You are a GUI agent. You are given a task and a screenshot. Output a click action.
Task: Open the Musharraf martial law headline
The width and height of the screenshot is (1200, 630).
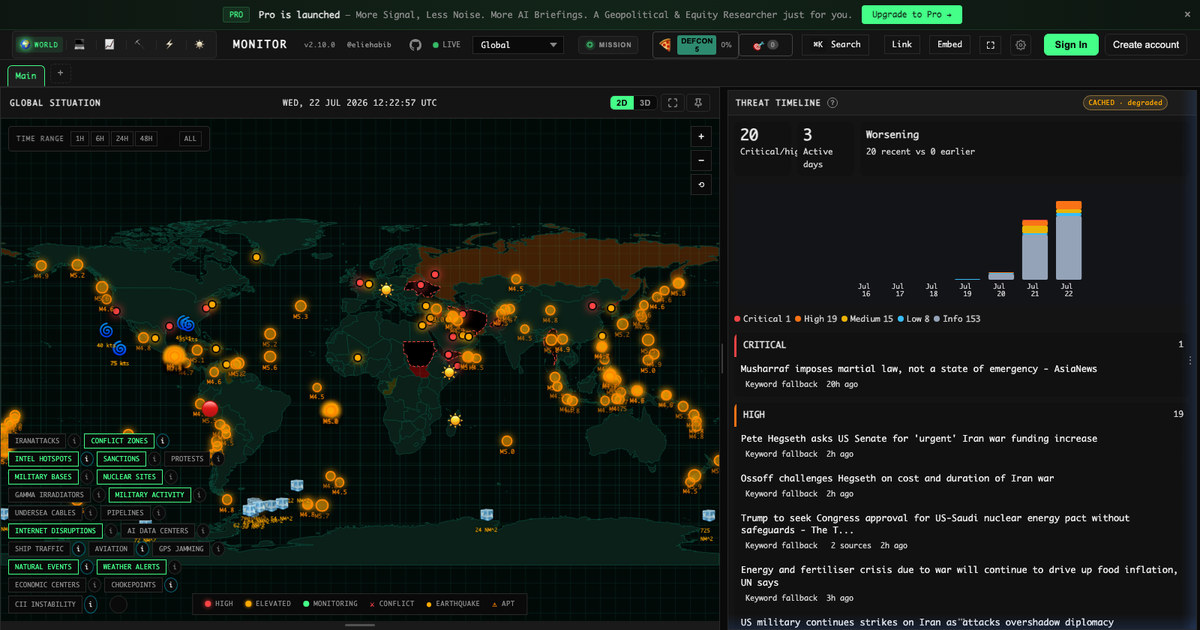(919, 369)
